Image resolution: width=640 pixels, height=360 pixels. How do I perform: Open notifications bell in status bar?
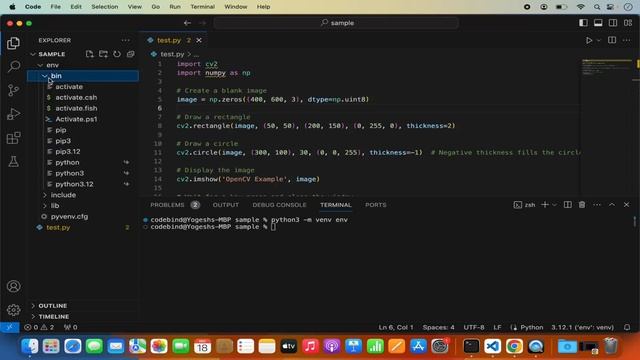click(627, 327)
